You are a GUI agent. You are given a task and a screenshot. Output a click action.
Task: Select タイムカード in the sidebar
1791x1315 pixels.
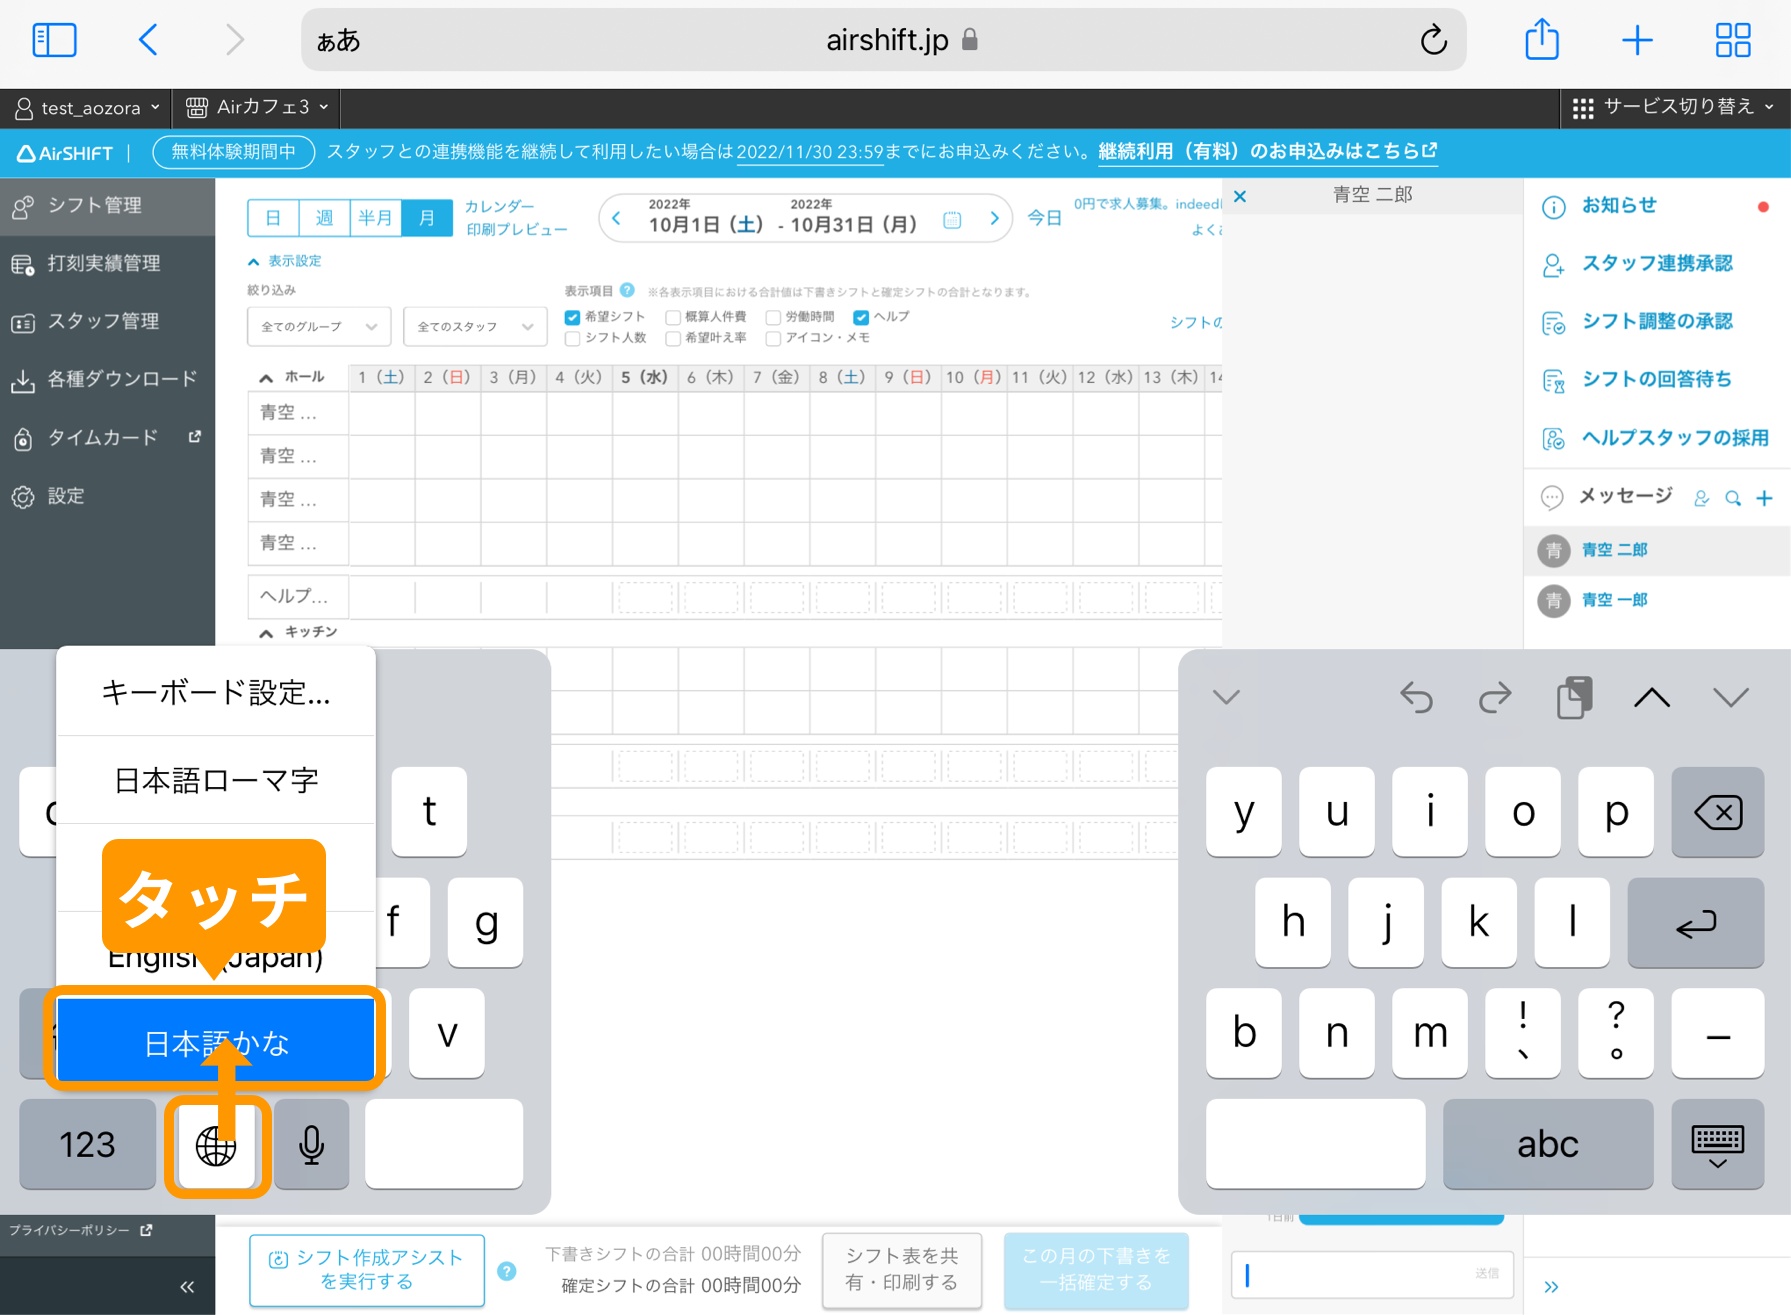[x=102, y=437]
